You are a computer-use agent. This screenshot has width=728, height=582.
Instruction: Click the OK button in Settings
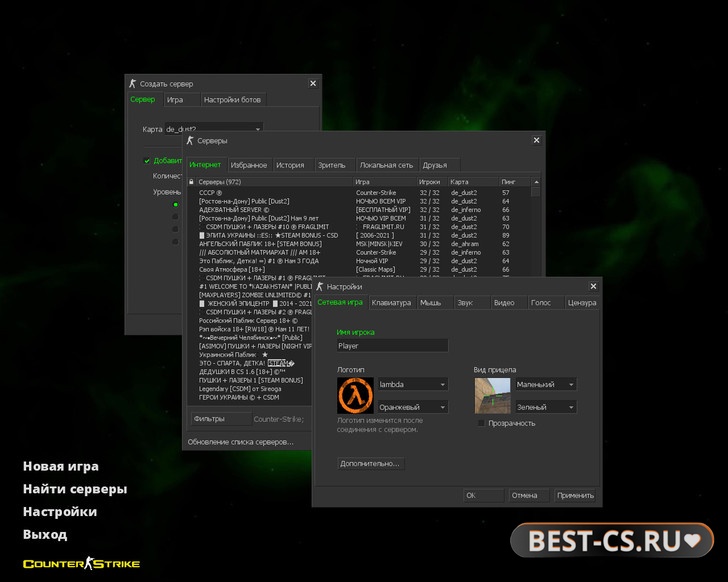click(x=483, y=495)
